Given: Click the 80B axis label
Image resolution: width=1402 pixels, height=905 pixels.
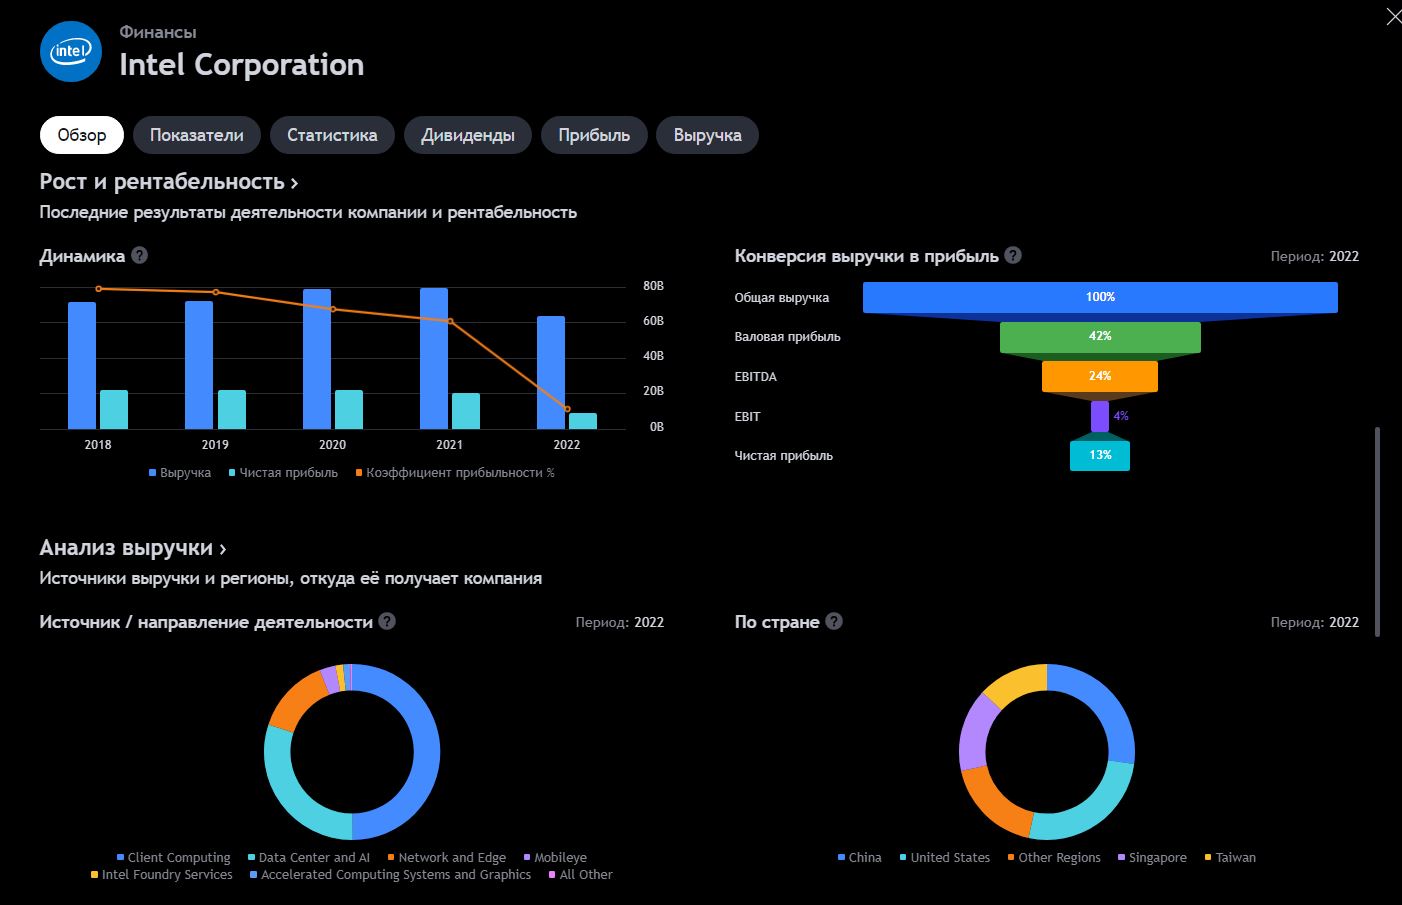Looking at the screenshot, I should pos(654,286).
